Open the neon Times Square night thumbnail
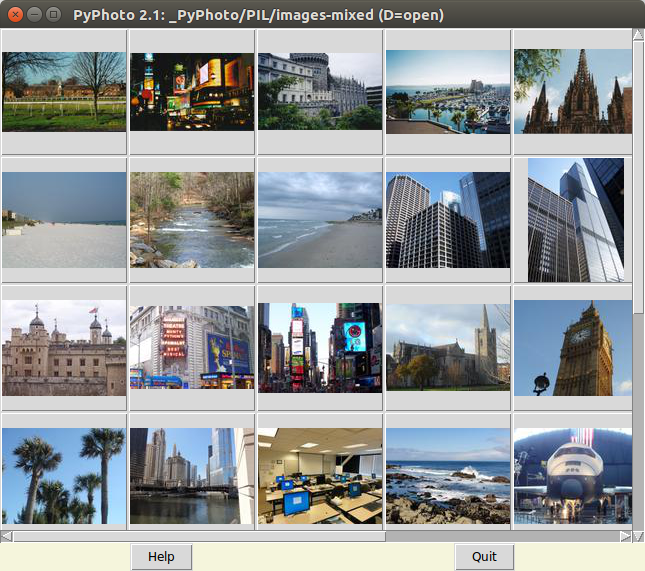This screenshot has width=645, height=571. 192,92
